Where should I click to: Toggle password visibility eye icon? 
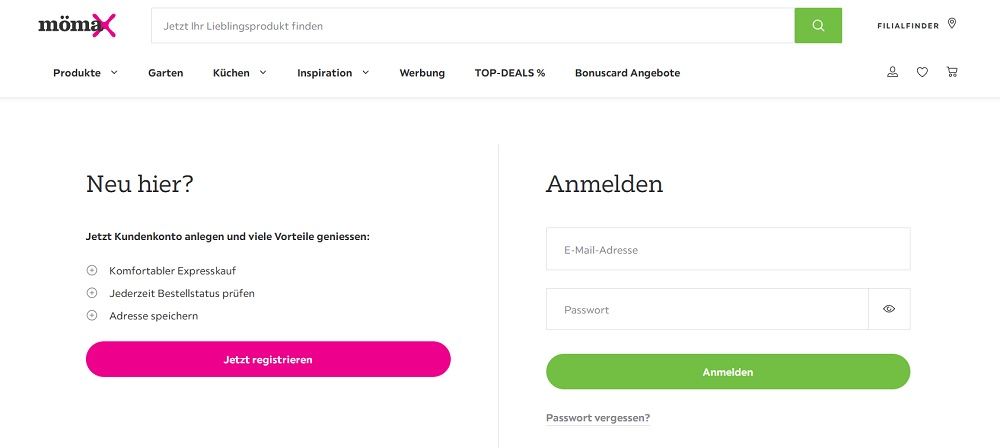[x=889, y=309]
